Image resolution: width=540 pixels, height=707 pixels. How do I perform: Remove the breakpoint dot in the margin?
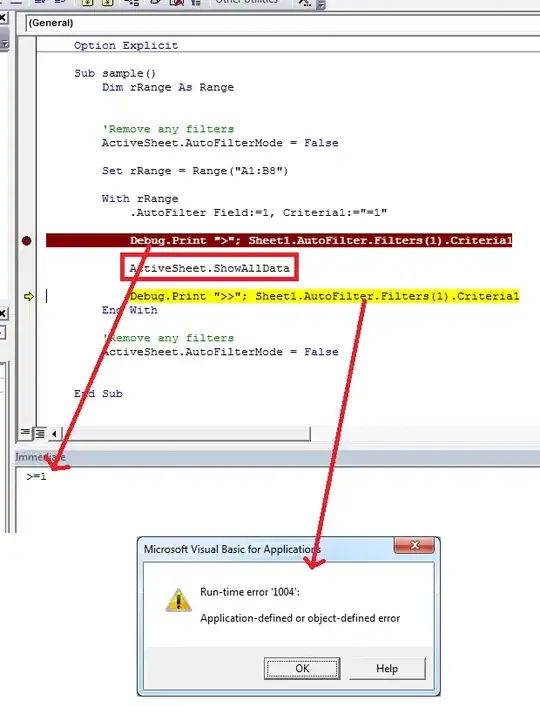coord(27,241)
